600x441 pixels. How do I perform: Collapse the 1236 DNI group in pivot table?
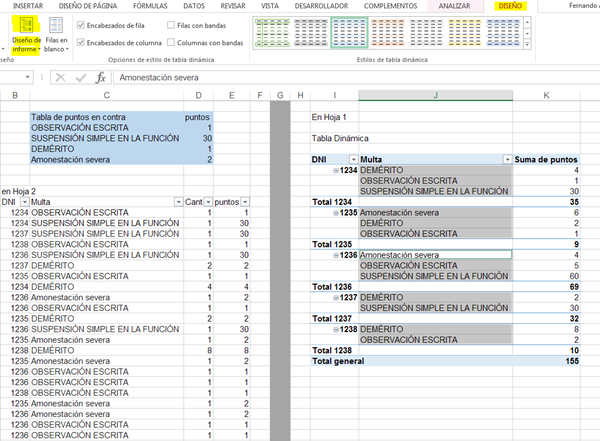(336, 255)
